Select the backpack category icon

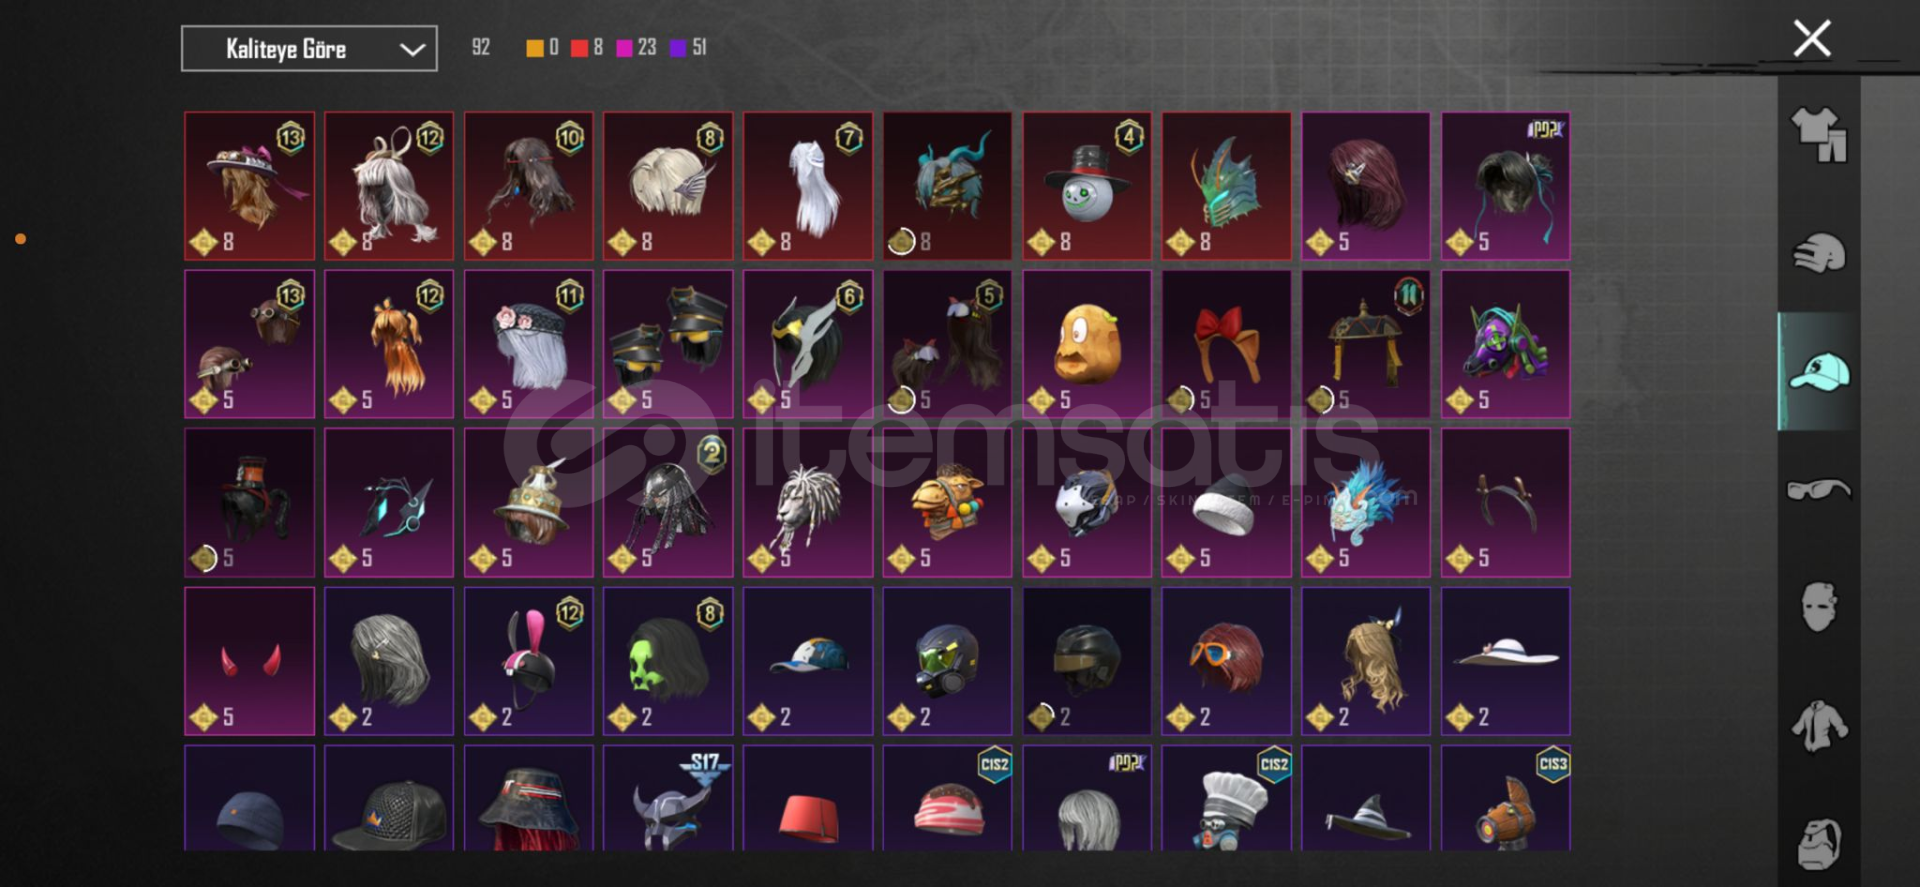[x=1819, y=843]
